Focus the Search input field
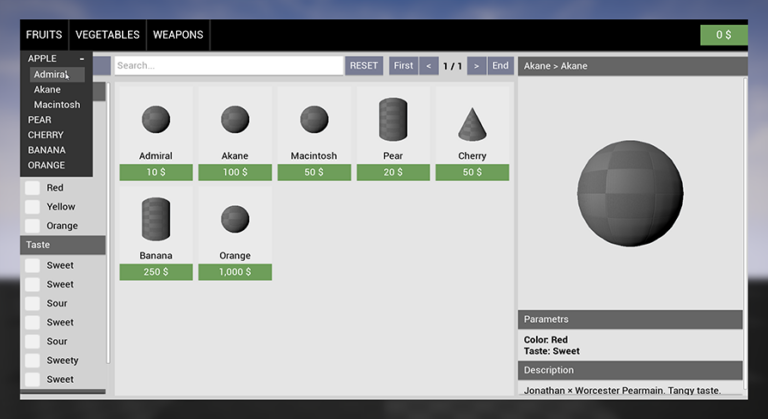 coord(229,66)
